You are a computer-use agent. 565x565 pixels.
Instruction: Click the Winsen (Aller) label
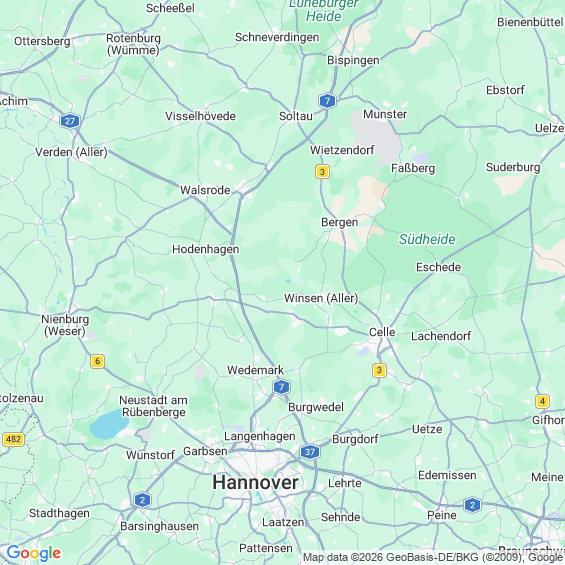pos(321,298)
